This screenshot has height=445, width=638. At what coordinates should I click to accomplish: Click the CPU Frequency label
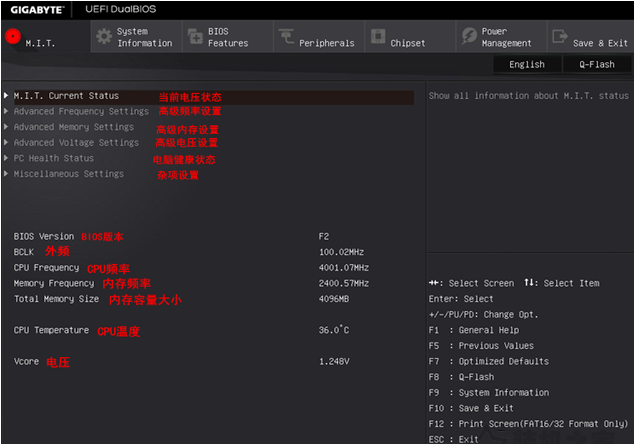click(x=46, y=268)
